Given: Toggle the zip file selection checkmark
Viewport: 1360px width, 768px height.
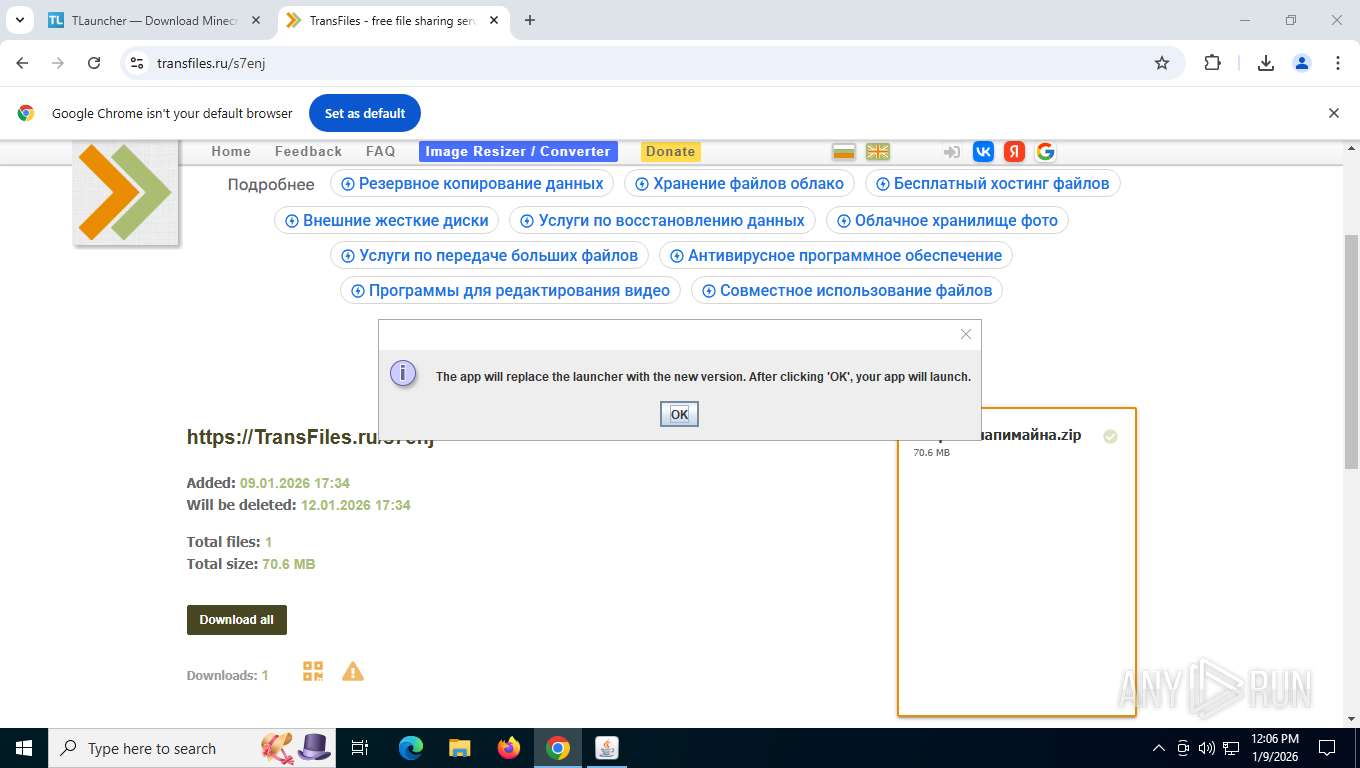Looking at the screenshot, I should pyautogui.click(x=1110, y=437).
